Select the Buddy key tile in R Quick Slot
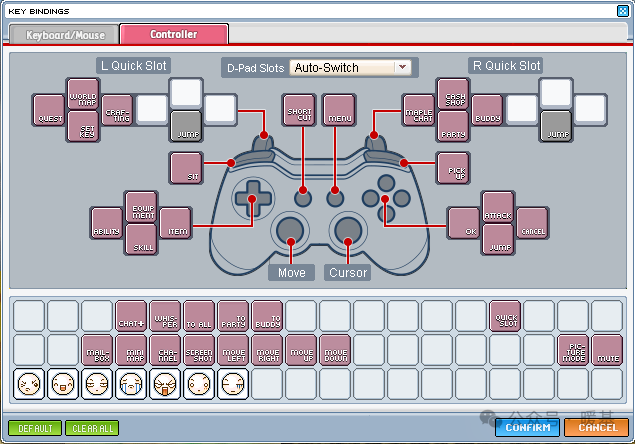The image size is (635, 444). [487, 110]
